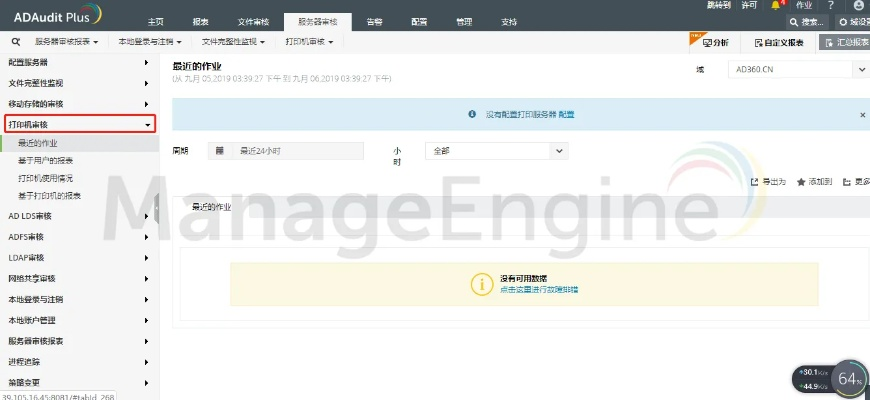Click the calendar icon beside 最近24小时
This screenshot has width=870, height=400.
pos(220,151)
